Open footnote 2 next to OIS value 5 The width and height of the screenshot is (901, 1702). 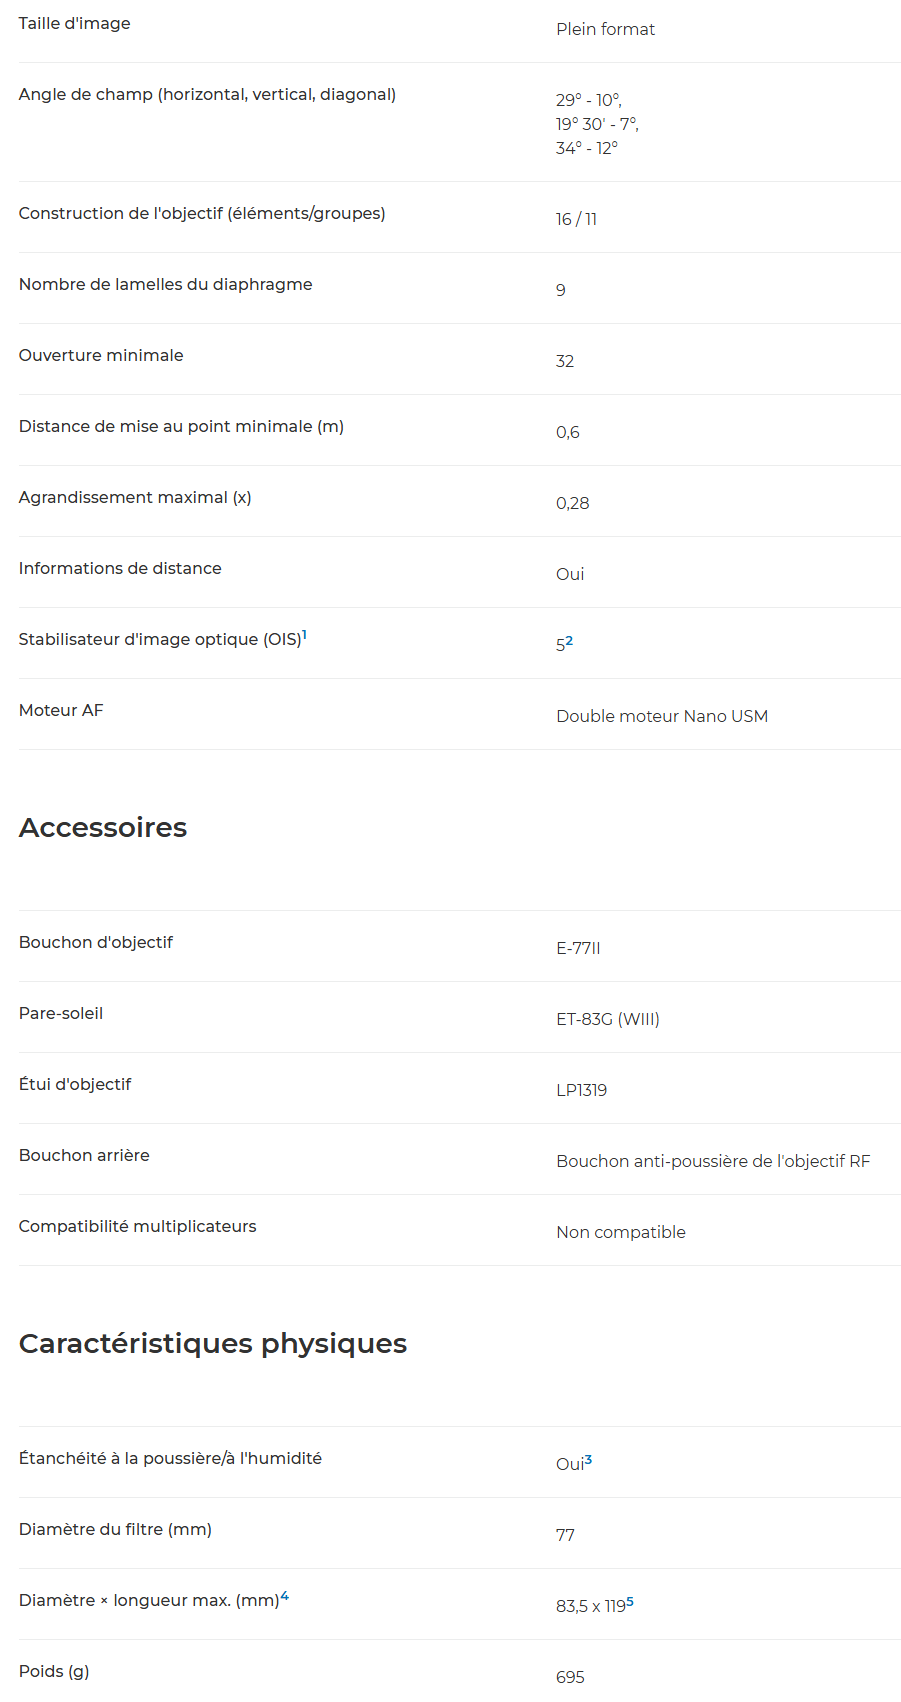[x=569, y=641]
